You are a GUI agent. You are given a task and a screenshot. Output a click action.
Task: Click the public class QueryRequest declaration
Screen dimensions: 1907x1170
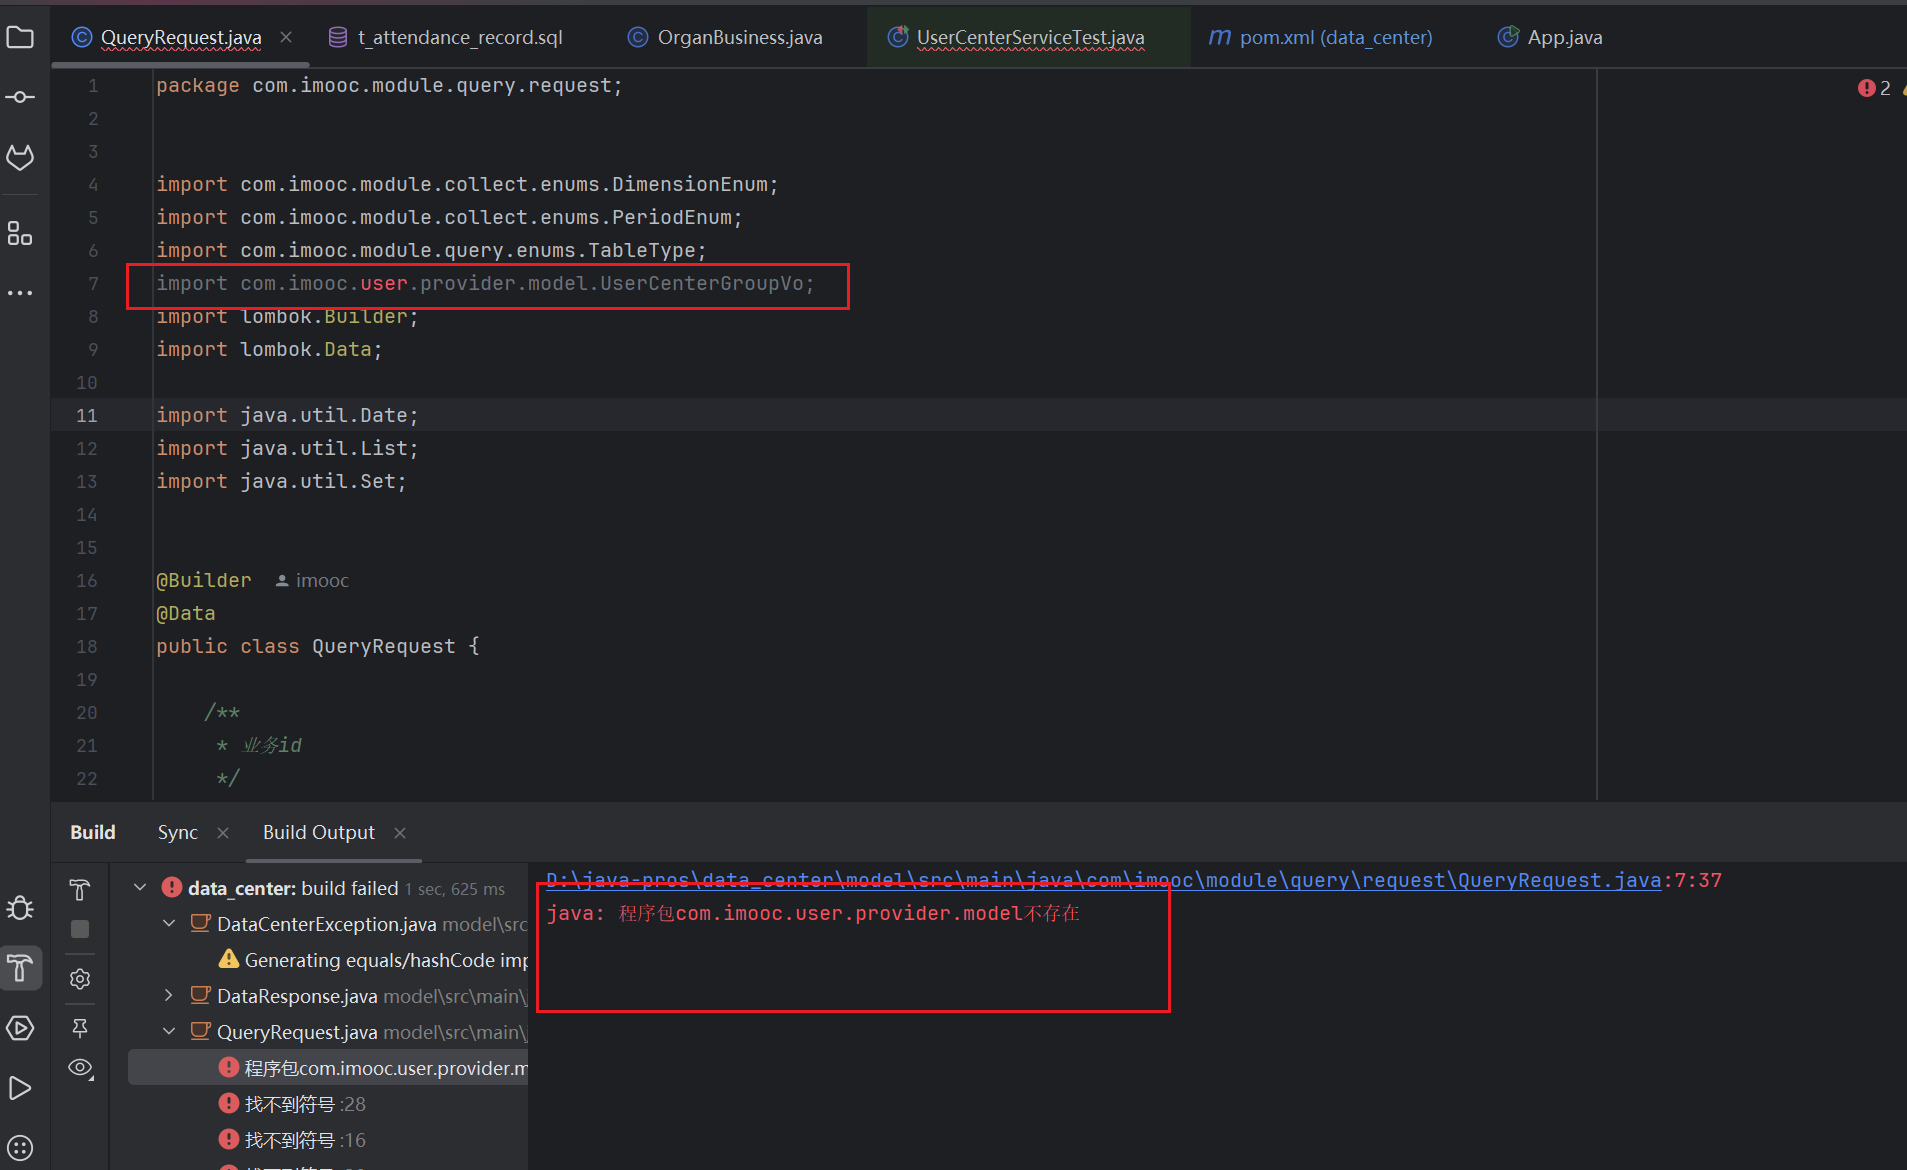317,646
